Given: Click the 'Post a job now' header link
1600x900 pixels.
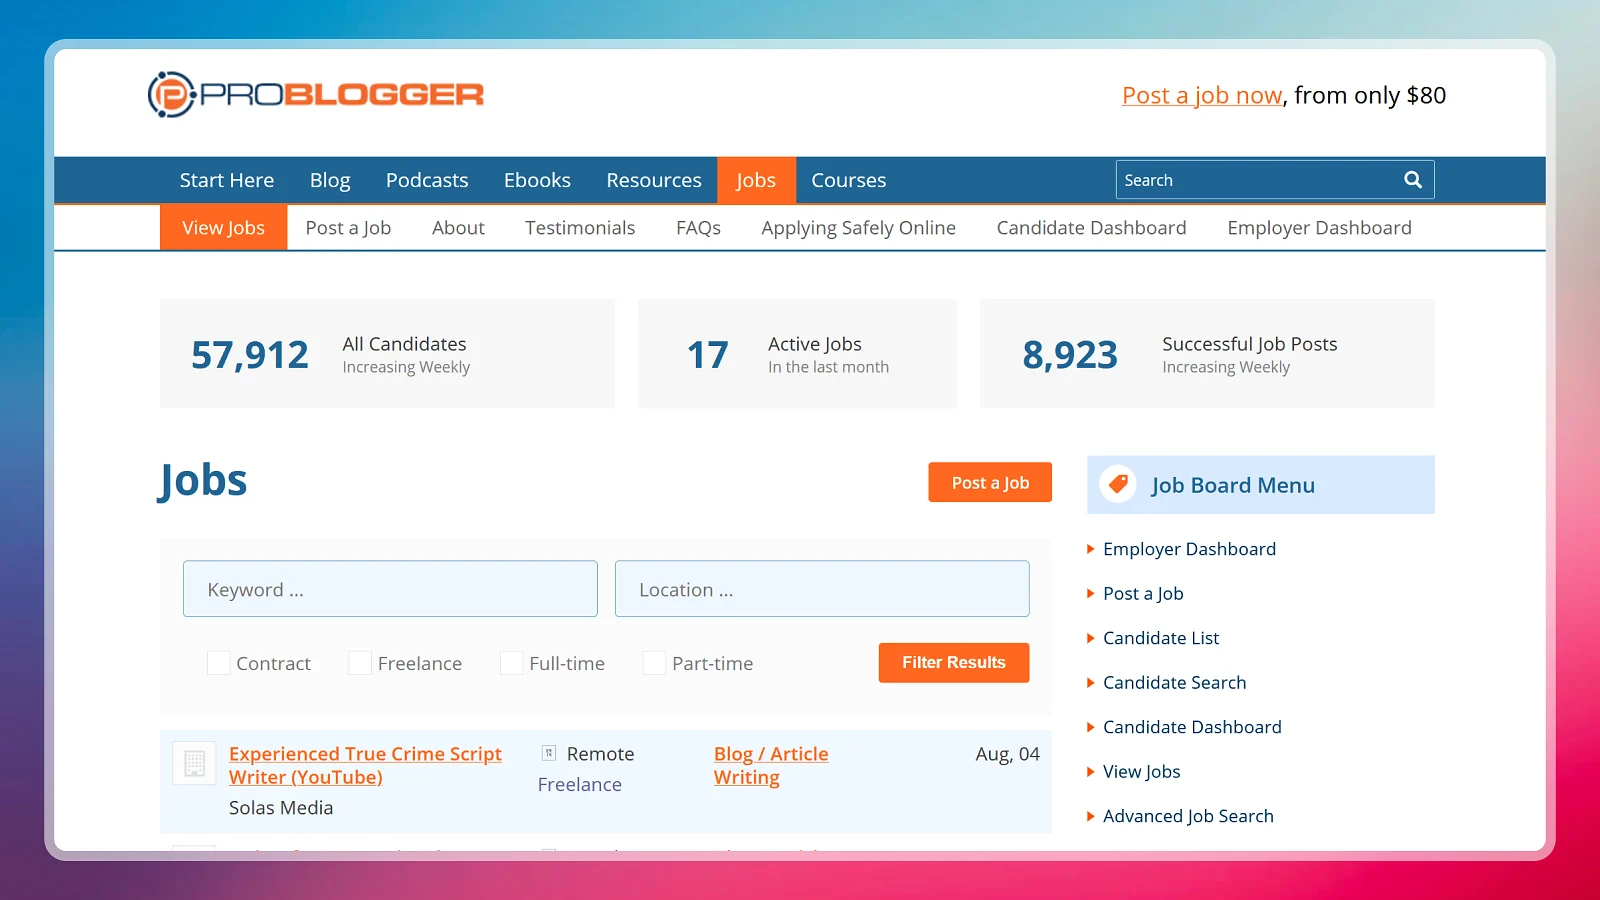Looking at the screenshot, I should 1202,96.
